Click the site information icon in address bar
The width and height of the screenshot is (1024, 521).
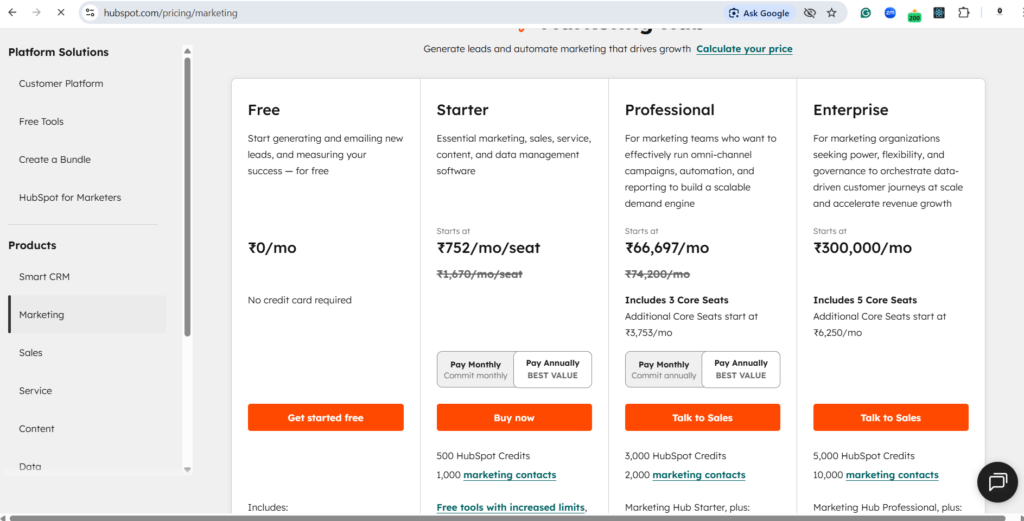click(90, 13)
